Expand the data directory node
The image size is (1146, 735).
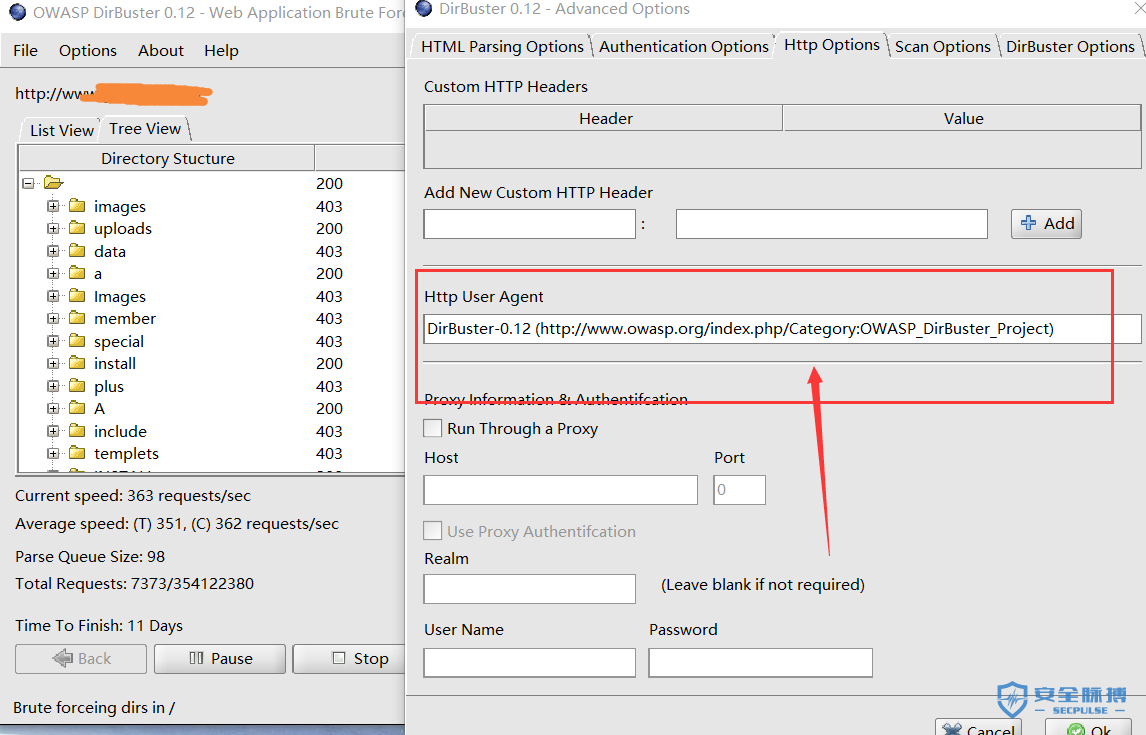[x=53, y=251]
